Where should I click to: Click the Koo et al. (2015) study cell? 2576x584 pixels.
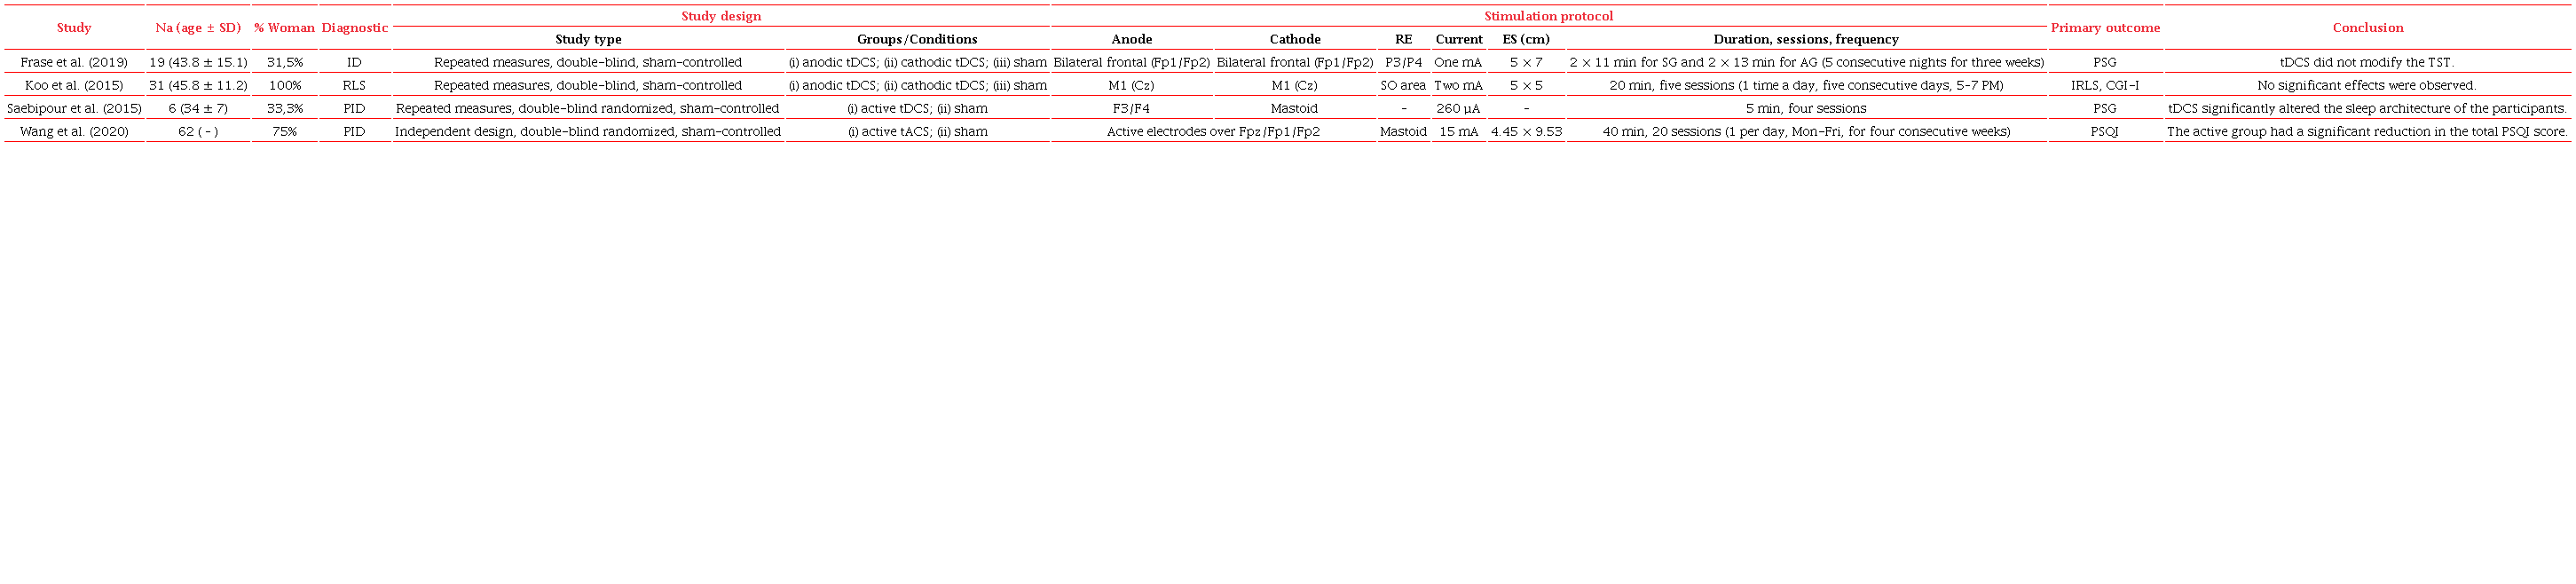[74, 85]
